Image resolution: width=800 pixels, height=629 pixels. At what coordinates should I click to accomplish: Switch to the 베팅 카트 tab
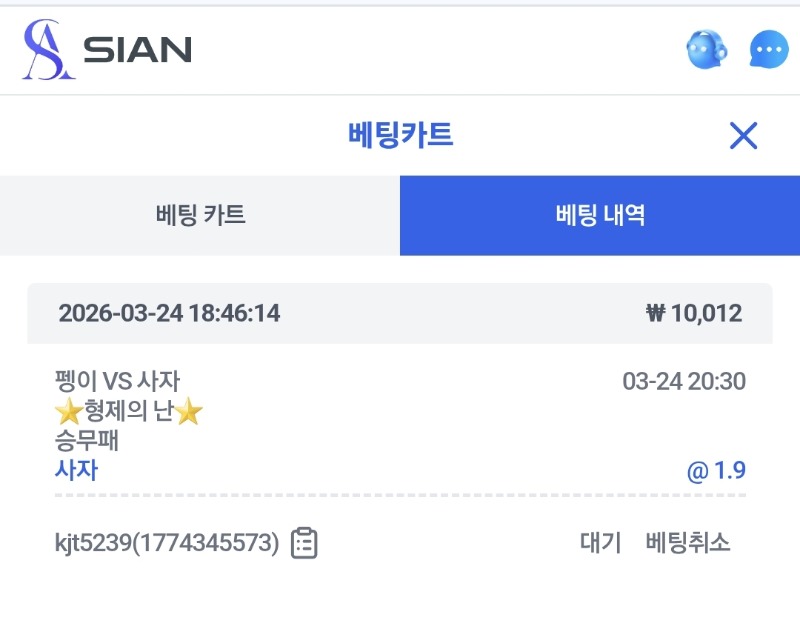point(200,215)
